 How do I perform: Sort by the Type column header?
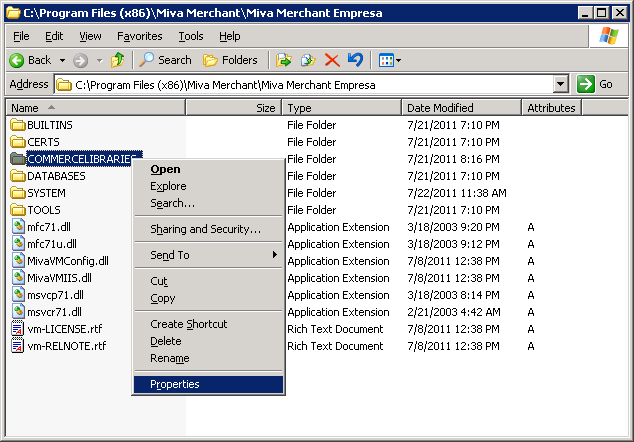coord(342,108)
